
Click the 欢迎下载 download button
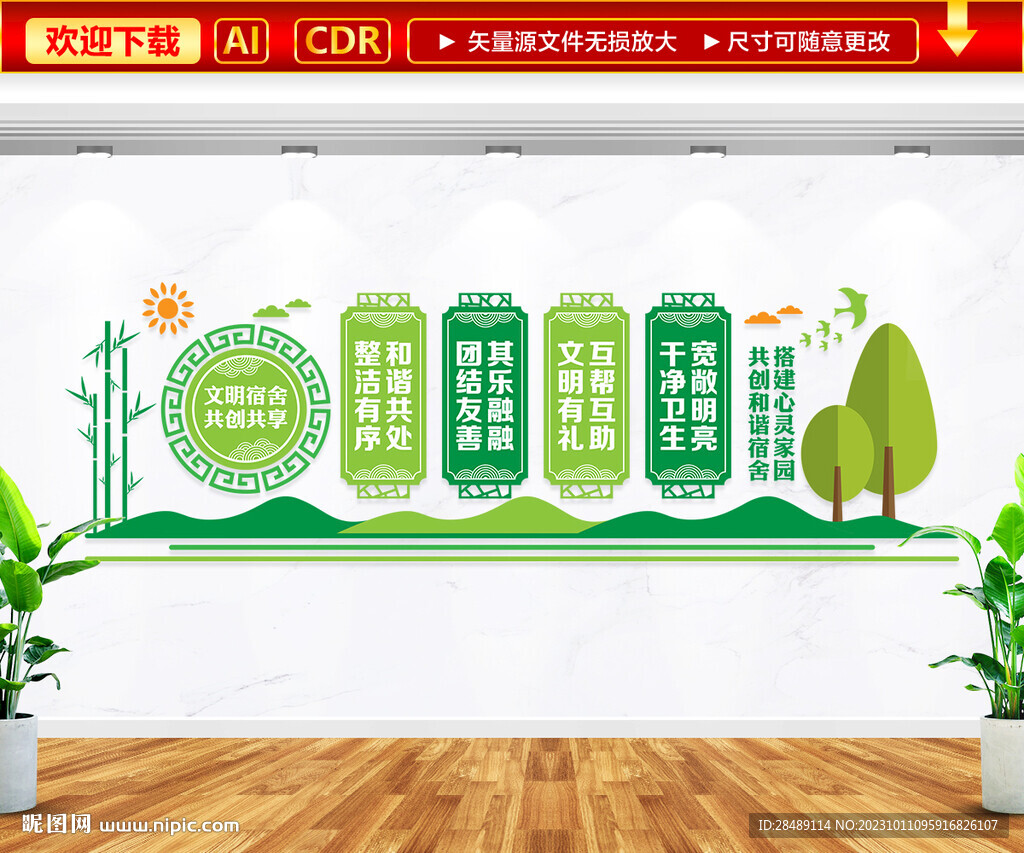pyautogui.click(x=112, y=41)
